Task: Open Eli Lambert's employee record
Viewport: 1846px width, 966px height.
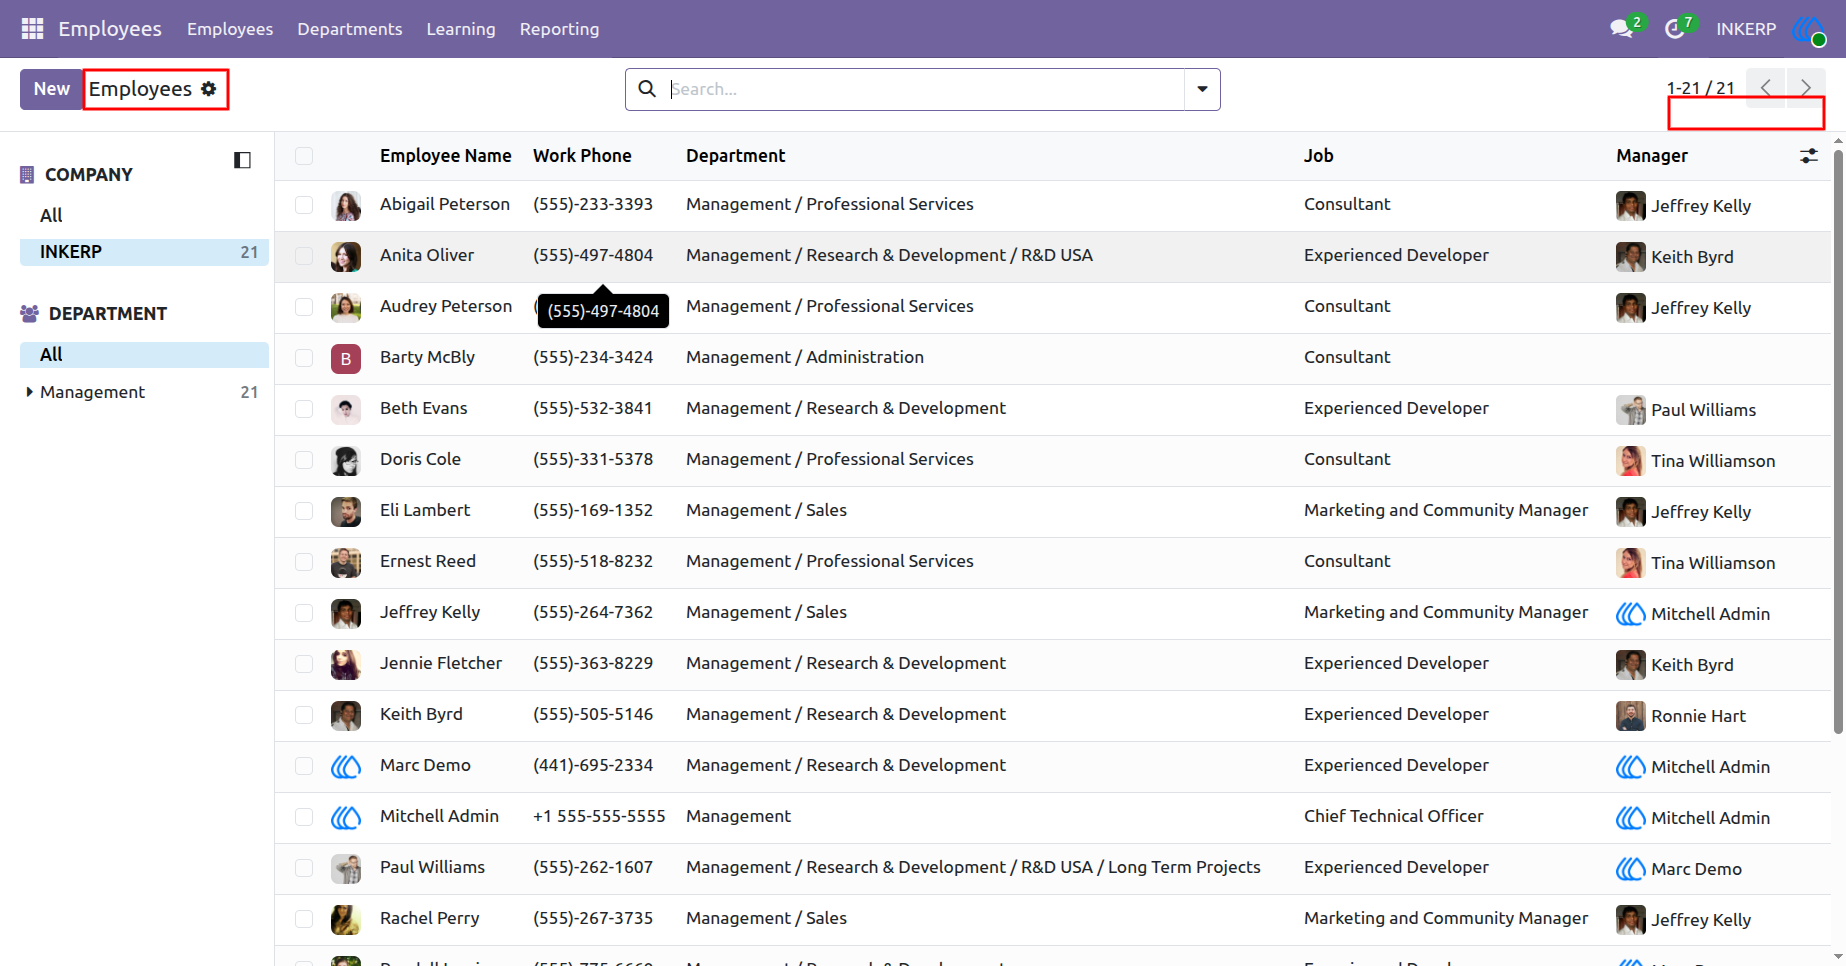Action: pos(425,510)
